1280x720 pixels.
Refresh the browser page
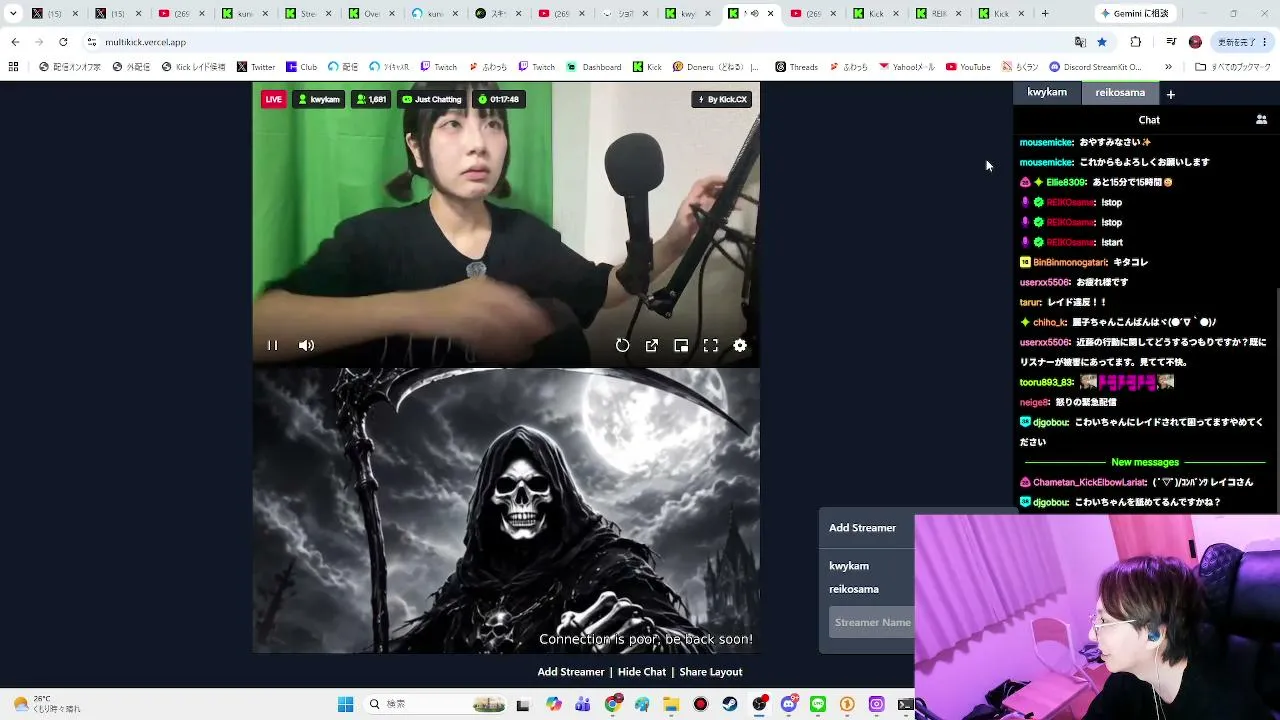coord(63,42)
